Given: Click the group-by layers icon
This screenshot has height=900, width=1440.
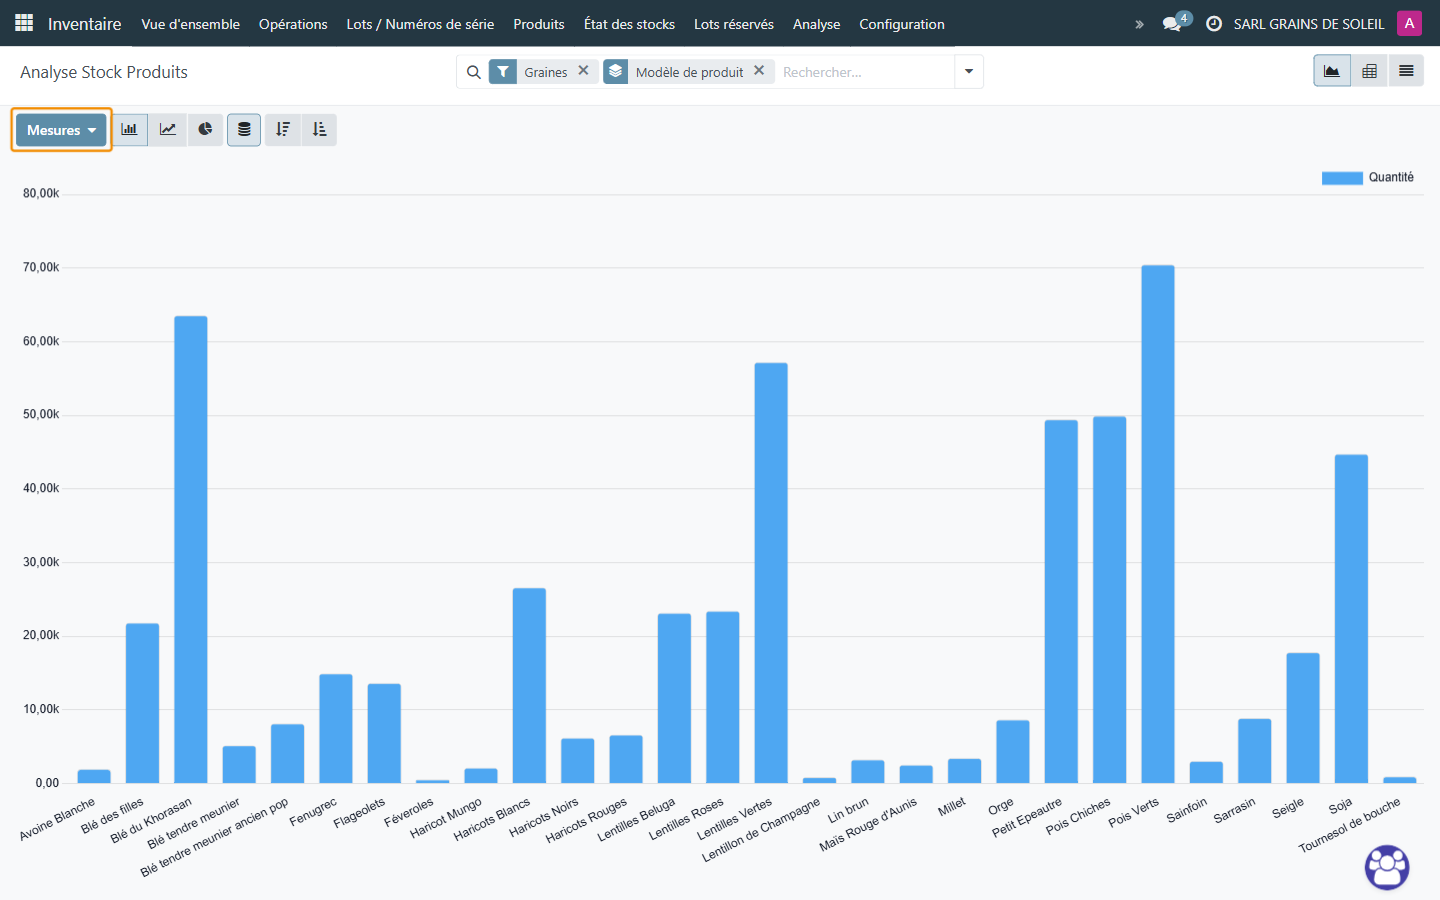Looking at the screenshot, I should click(x=616, y=72).
